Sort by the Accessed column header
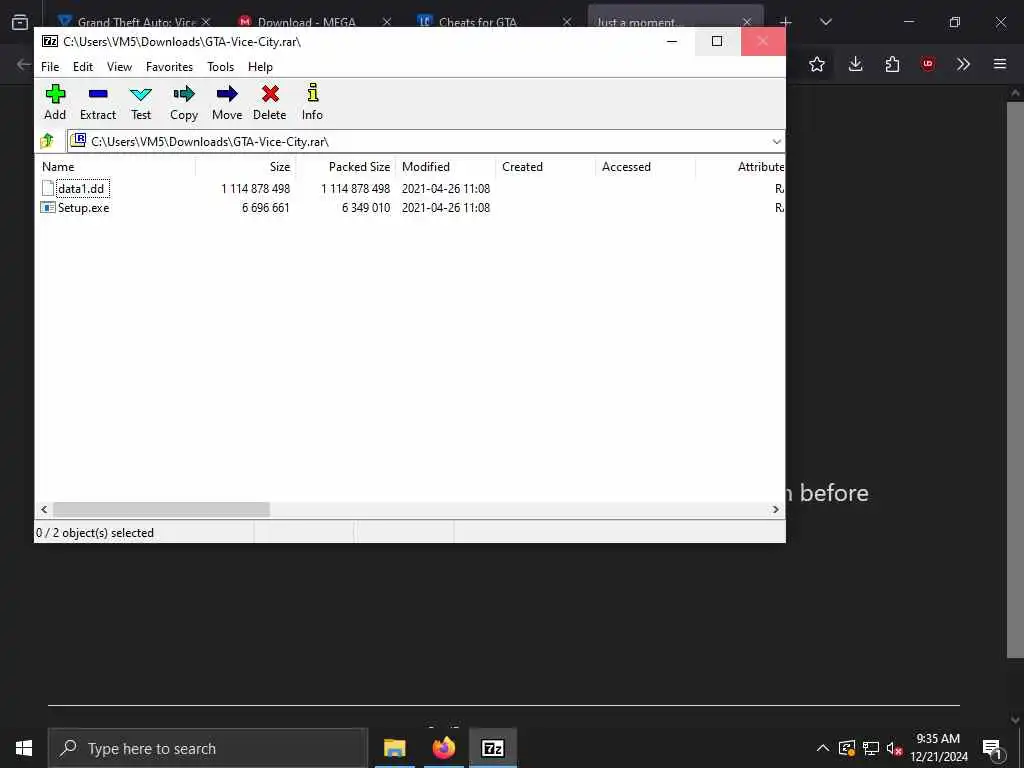 pyautogui.click(x=645, y=167)
